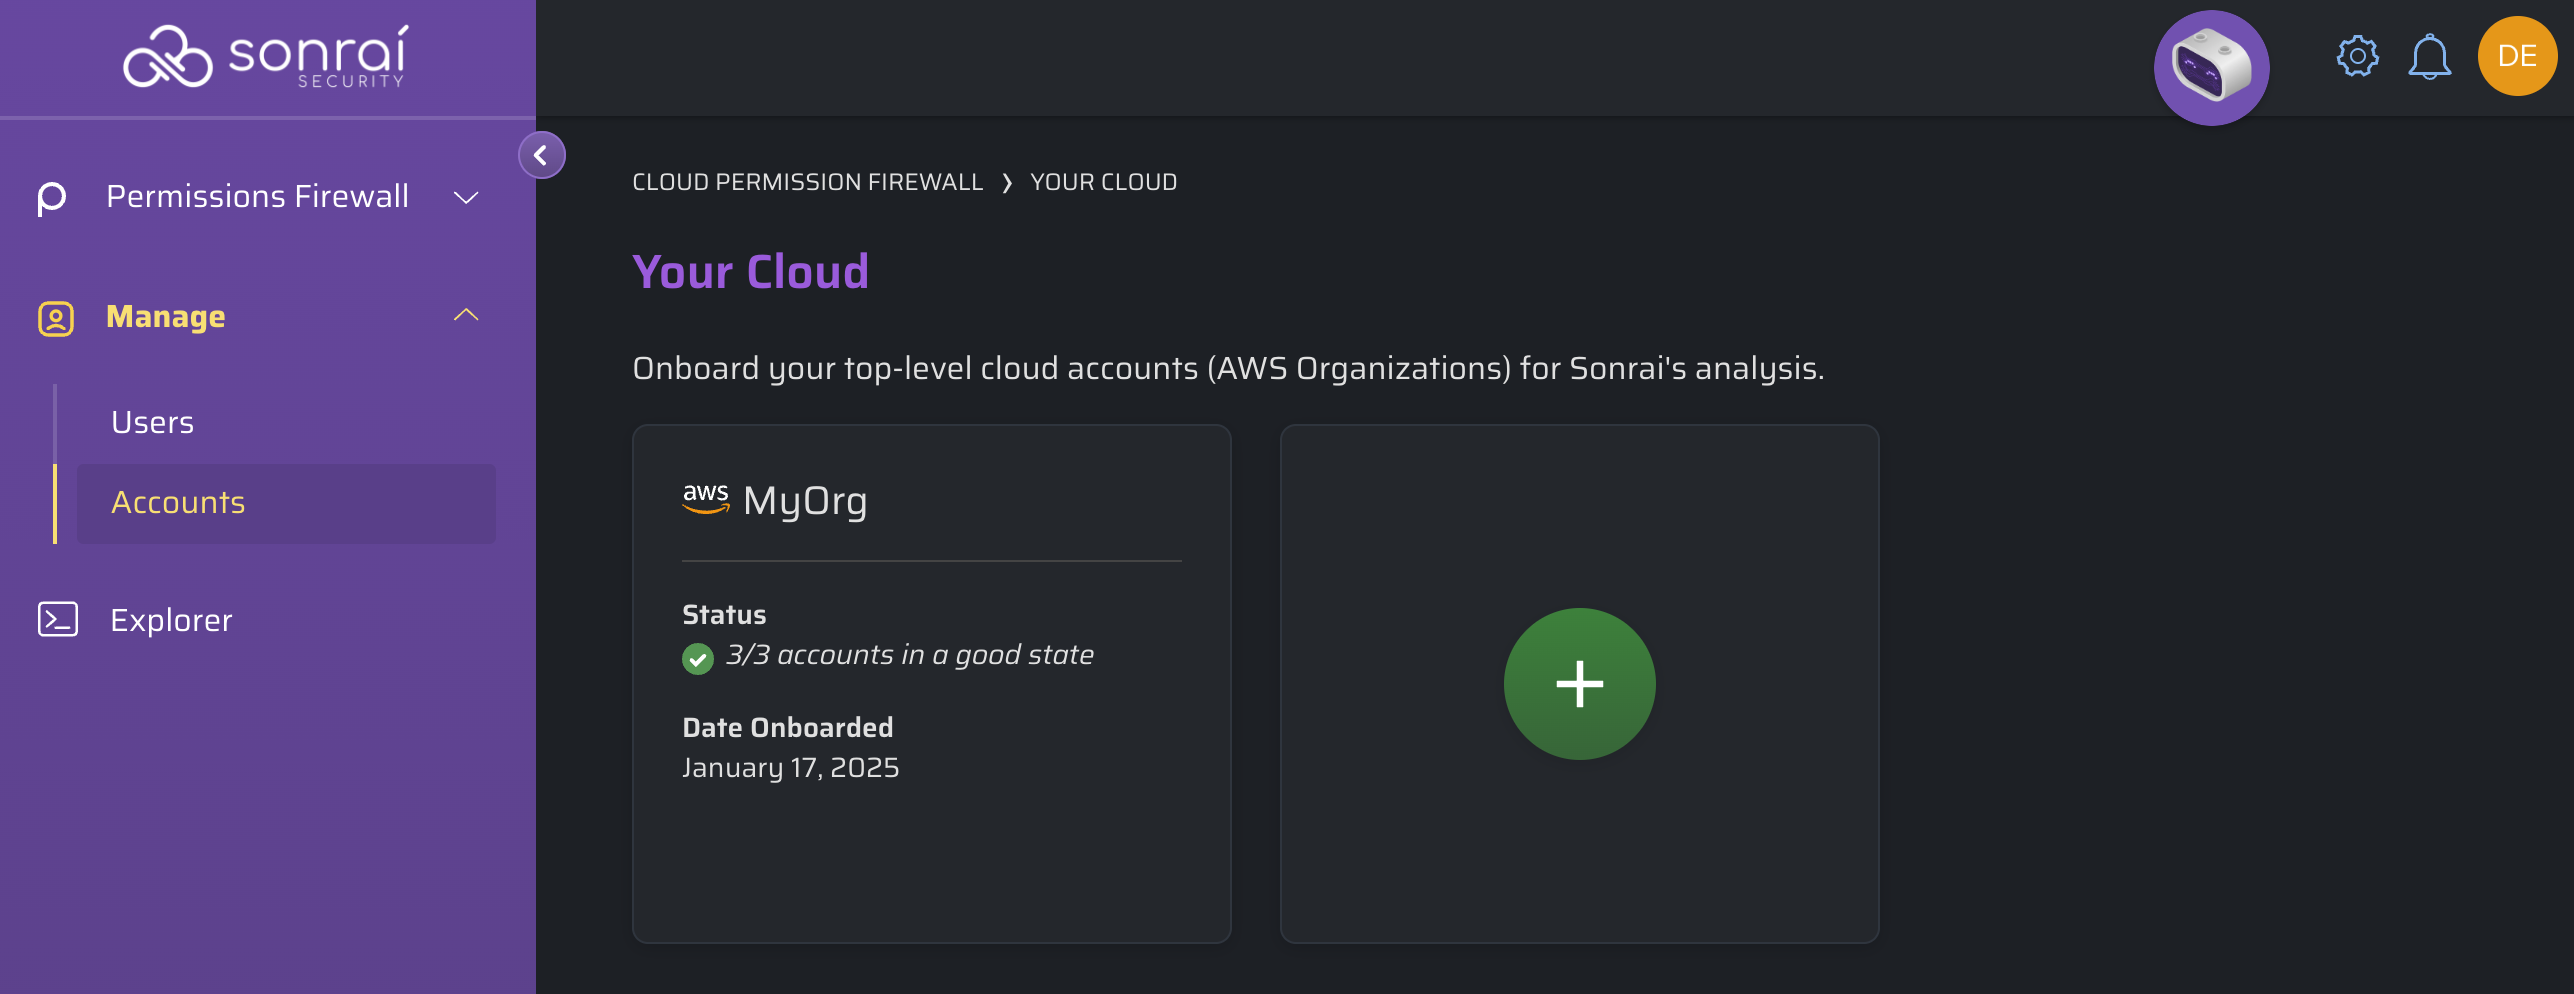Click the AWS logo on MyOrg card
Viewport: 2574px width, 994px height.
705,498
